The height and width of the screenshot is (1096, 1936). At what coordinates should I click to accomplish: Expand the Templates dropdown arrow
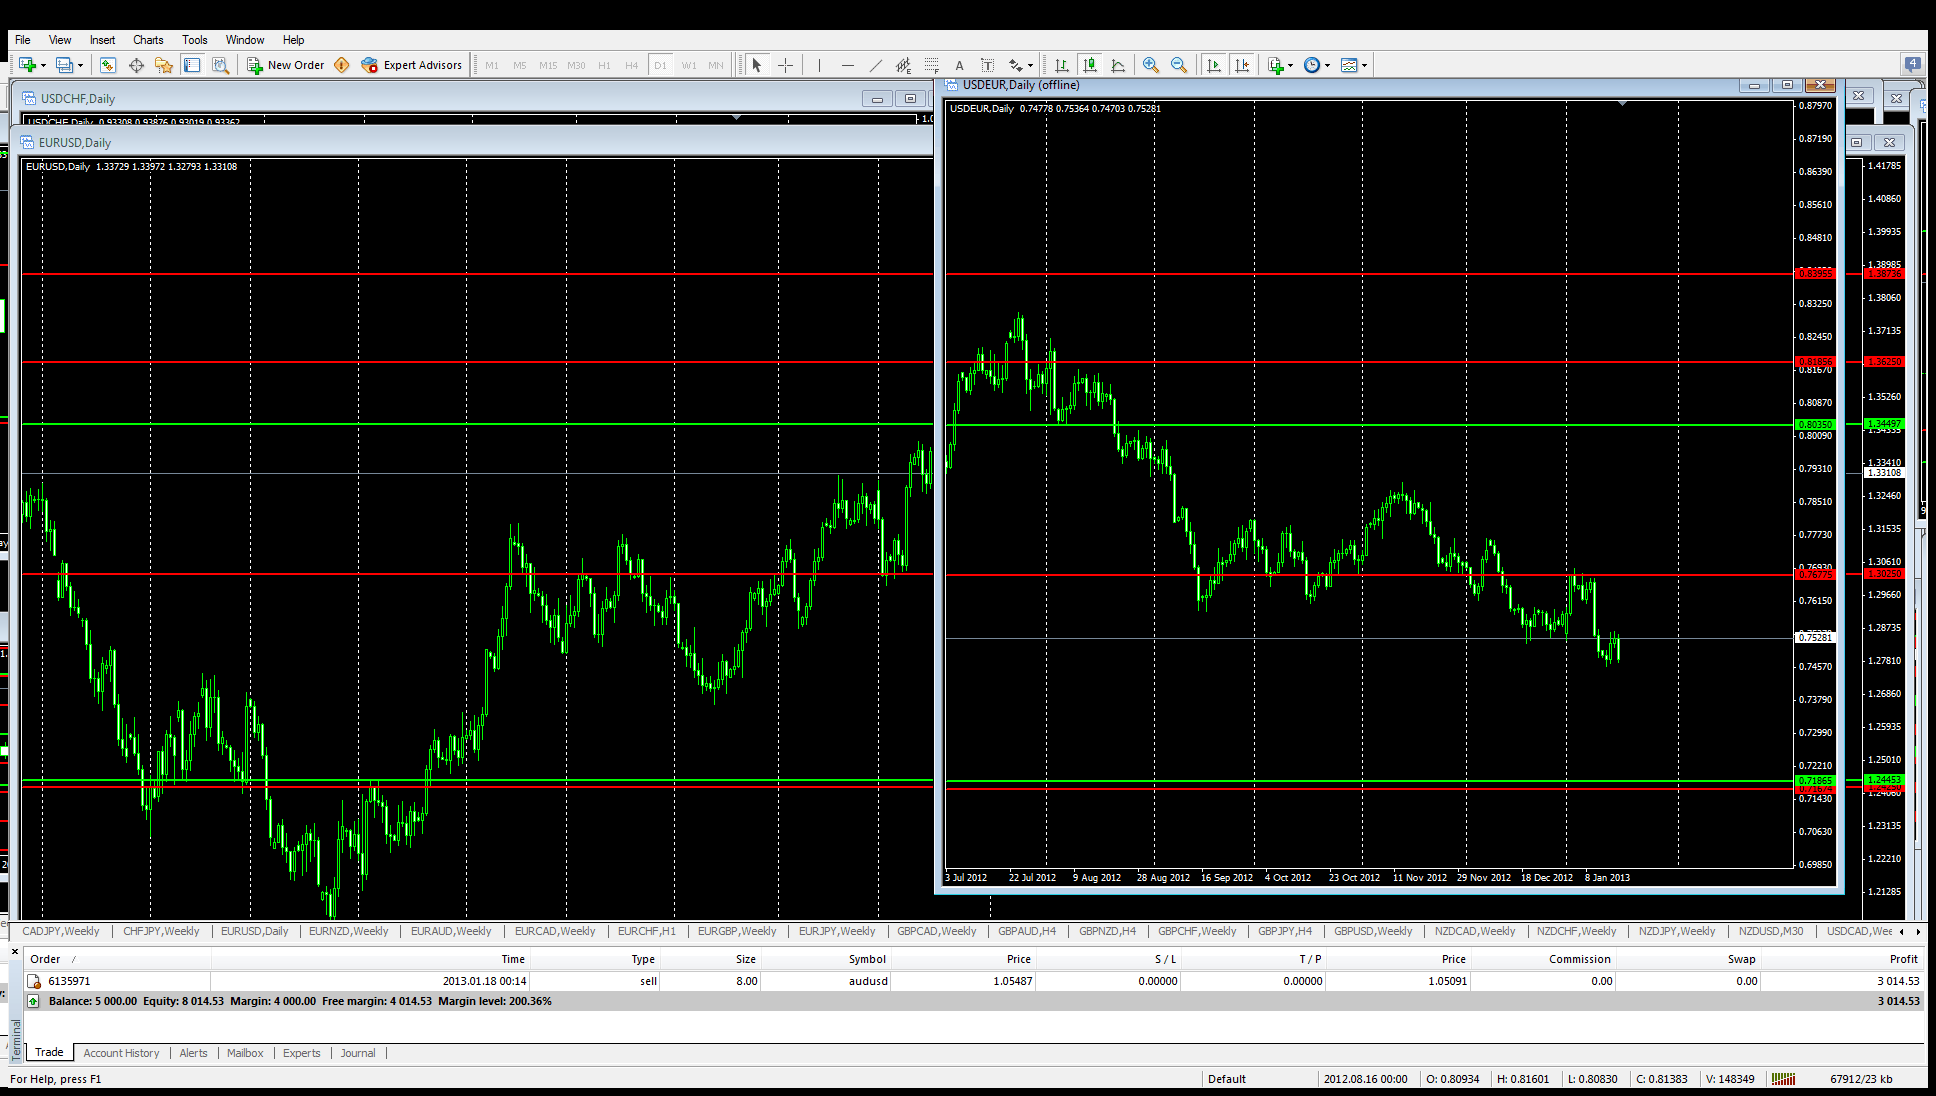pos(1364,65)
